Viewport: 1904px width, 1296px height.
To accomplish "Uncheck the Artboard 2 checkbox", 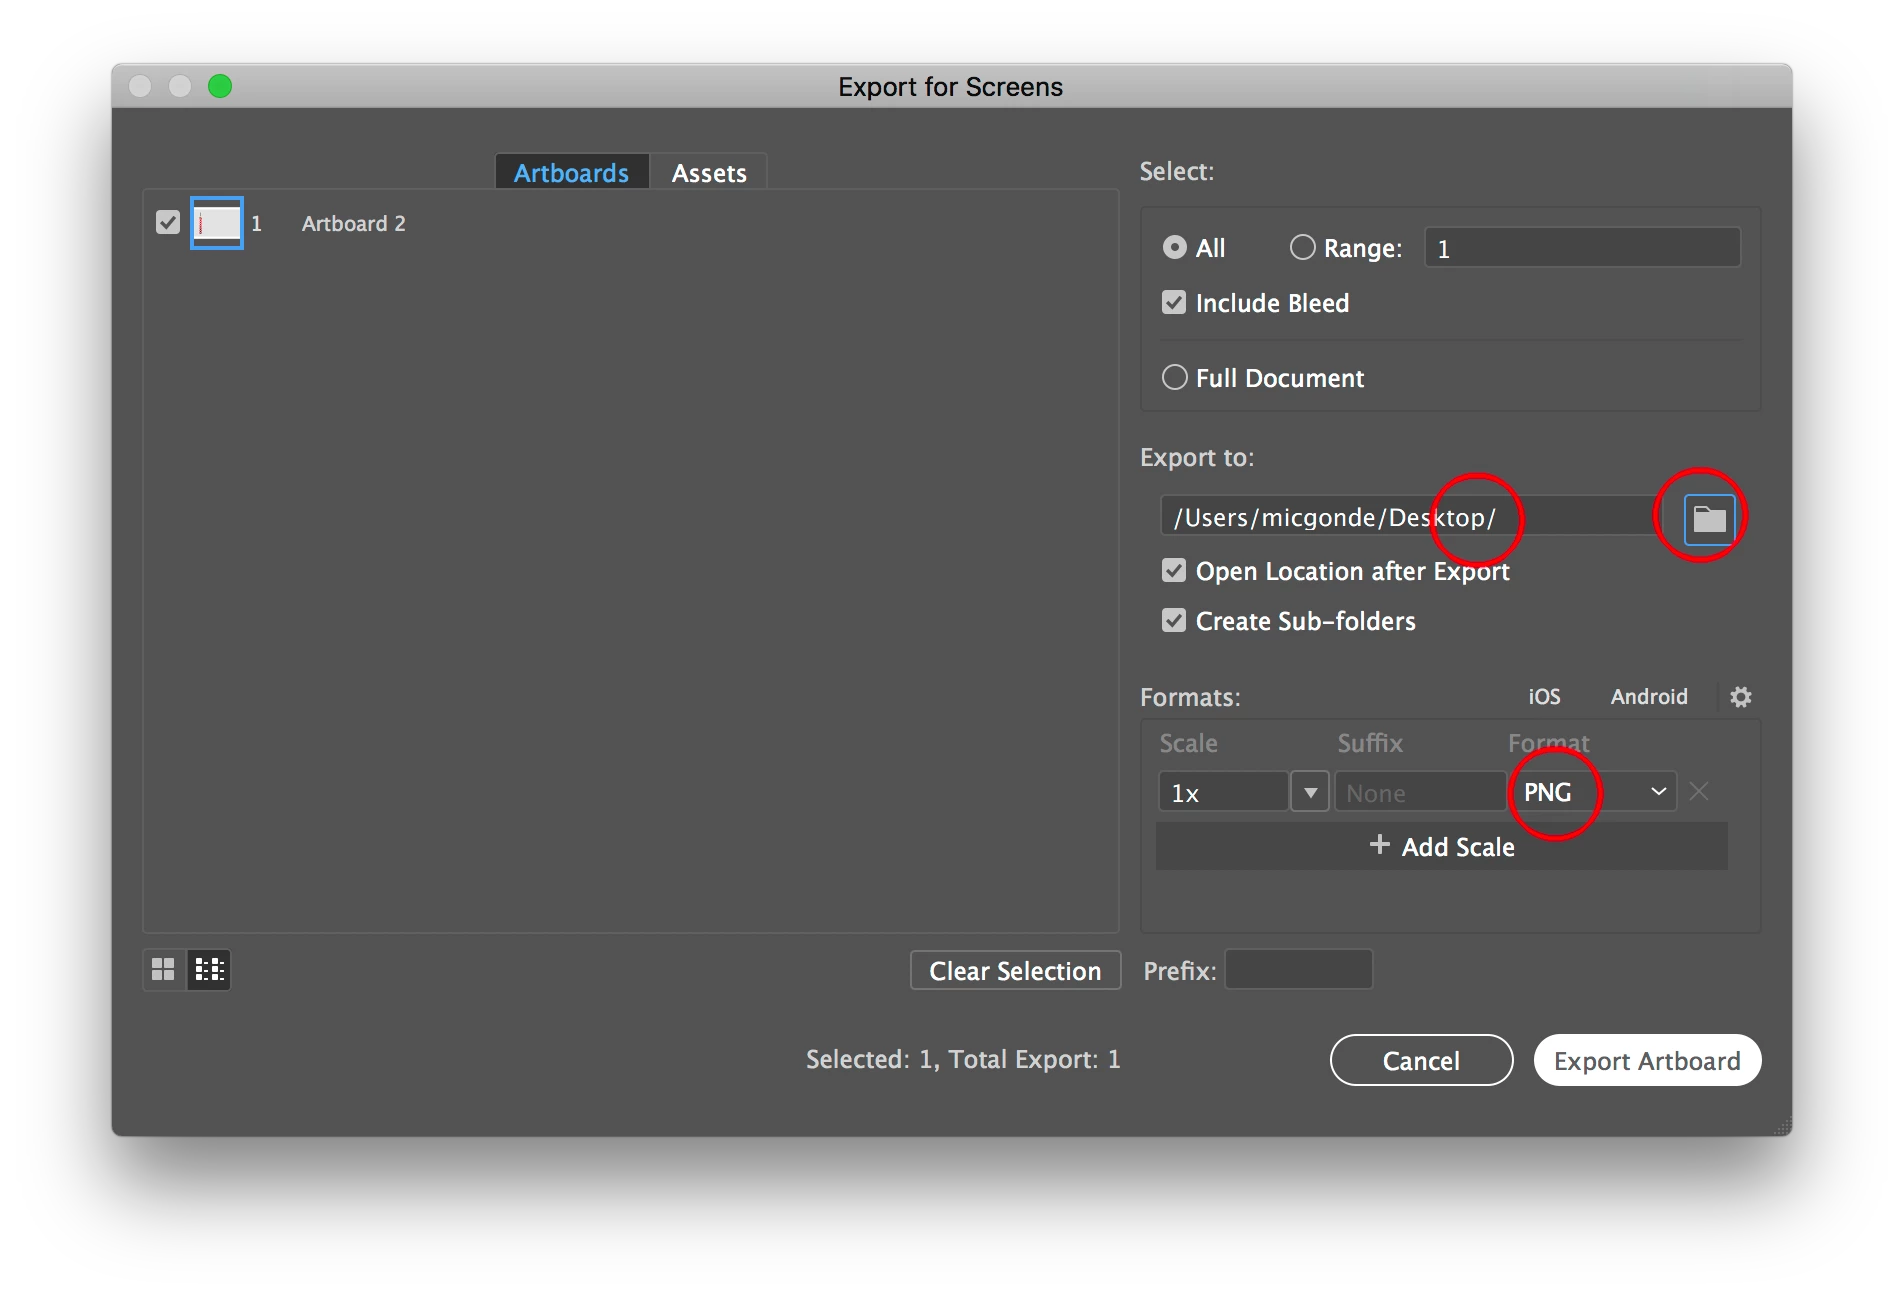I will pos(168,222).
